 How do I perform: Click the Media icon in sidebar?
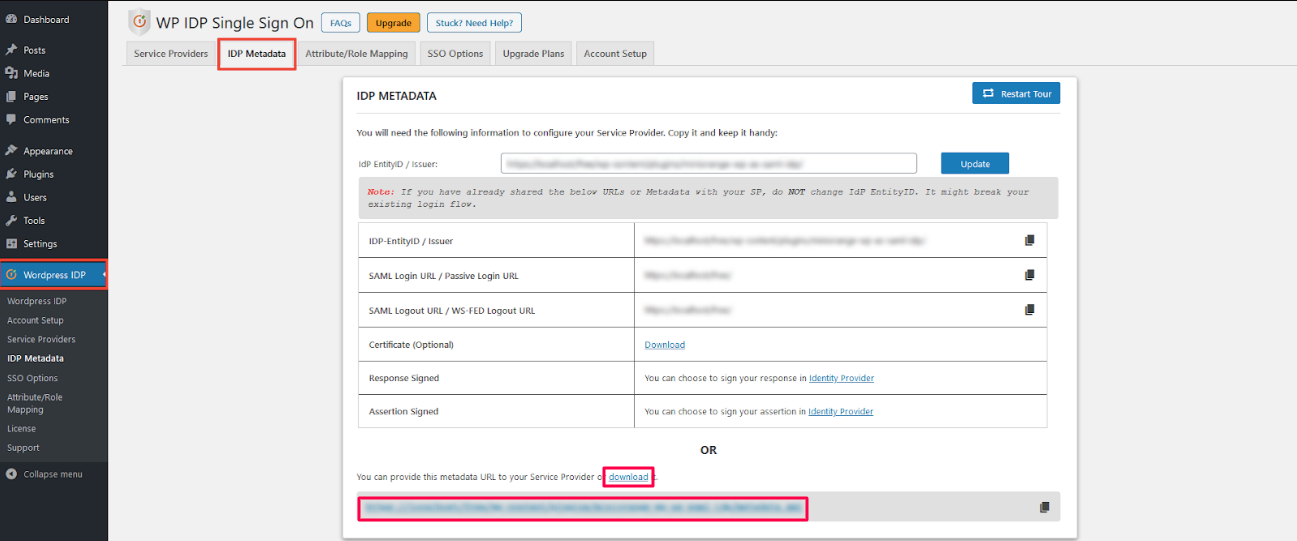click(11, 73)
